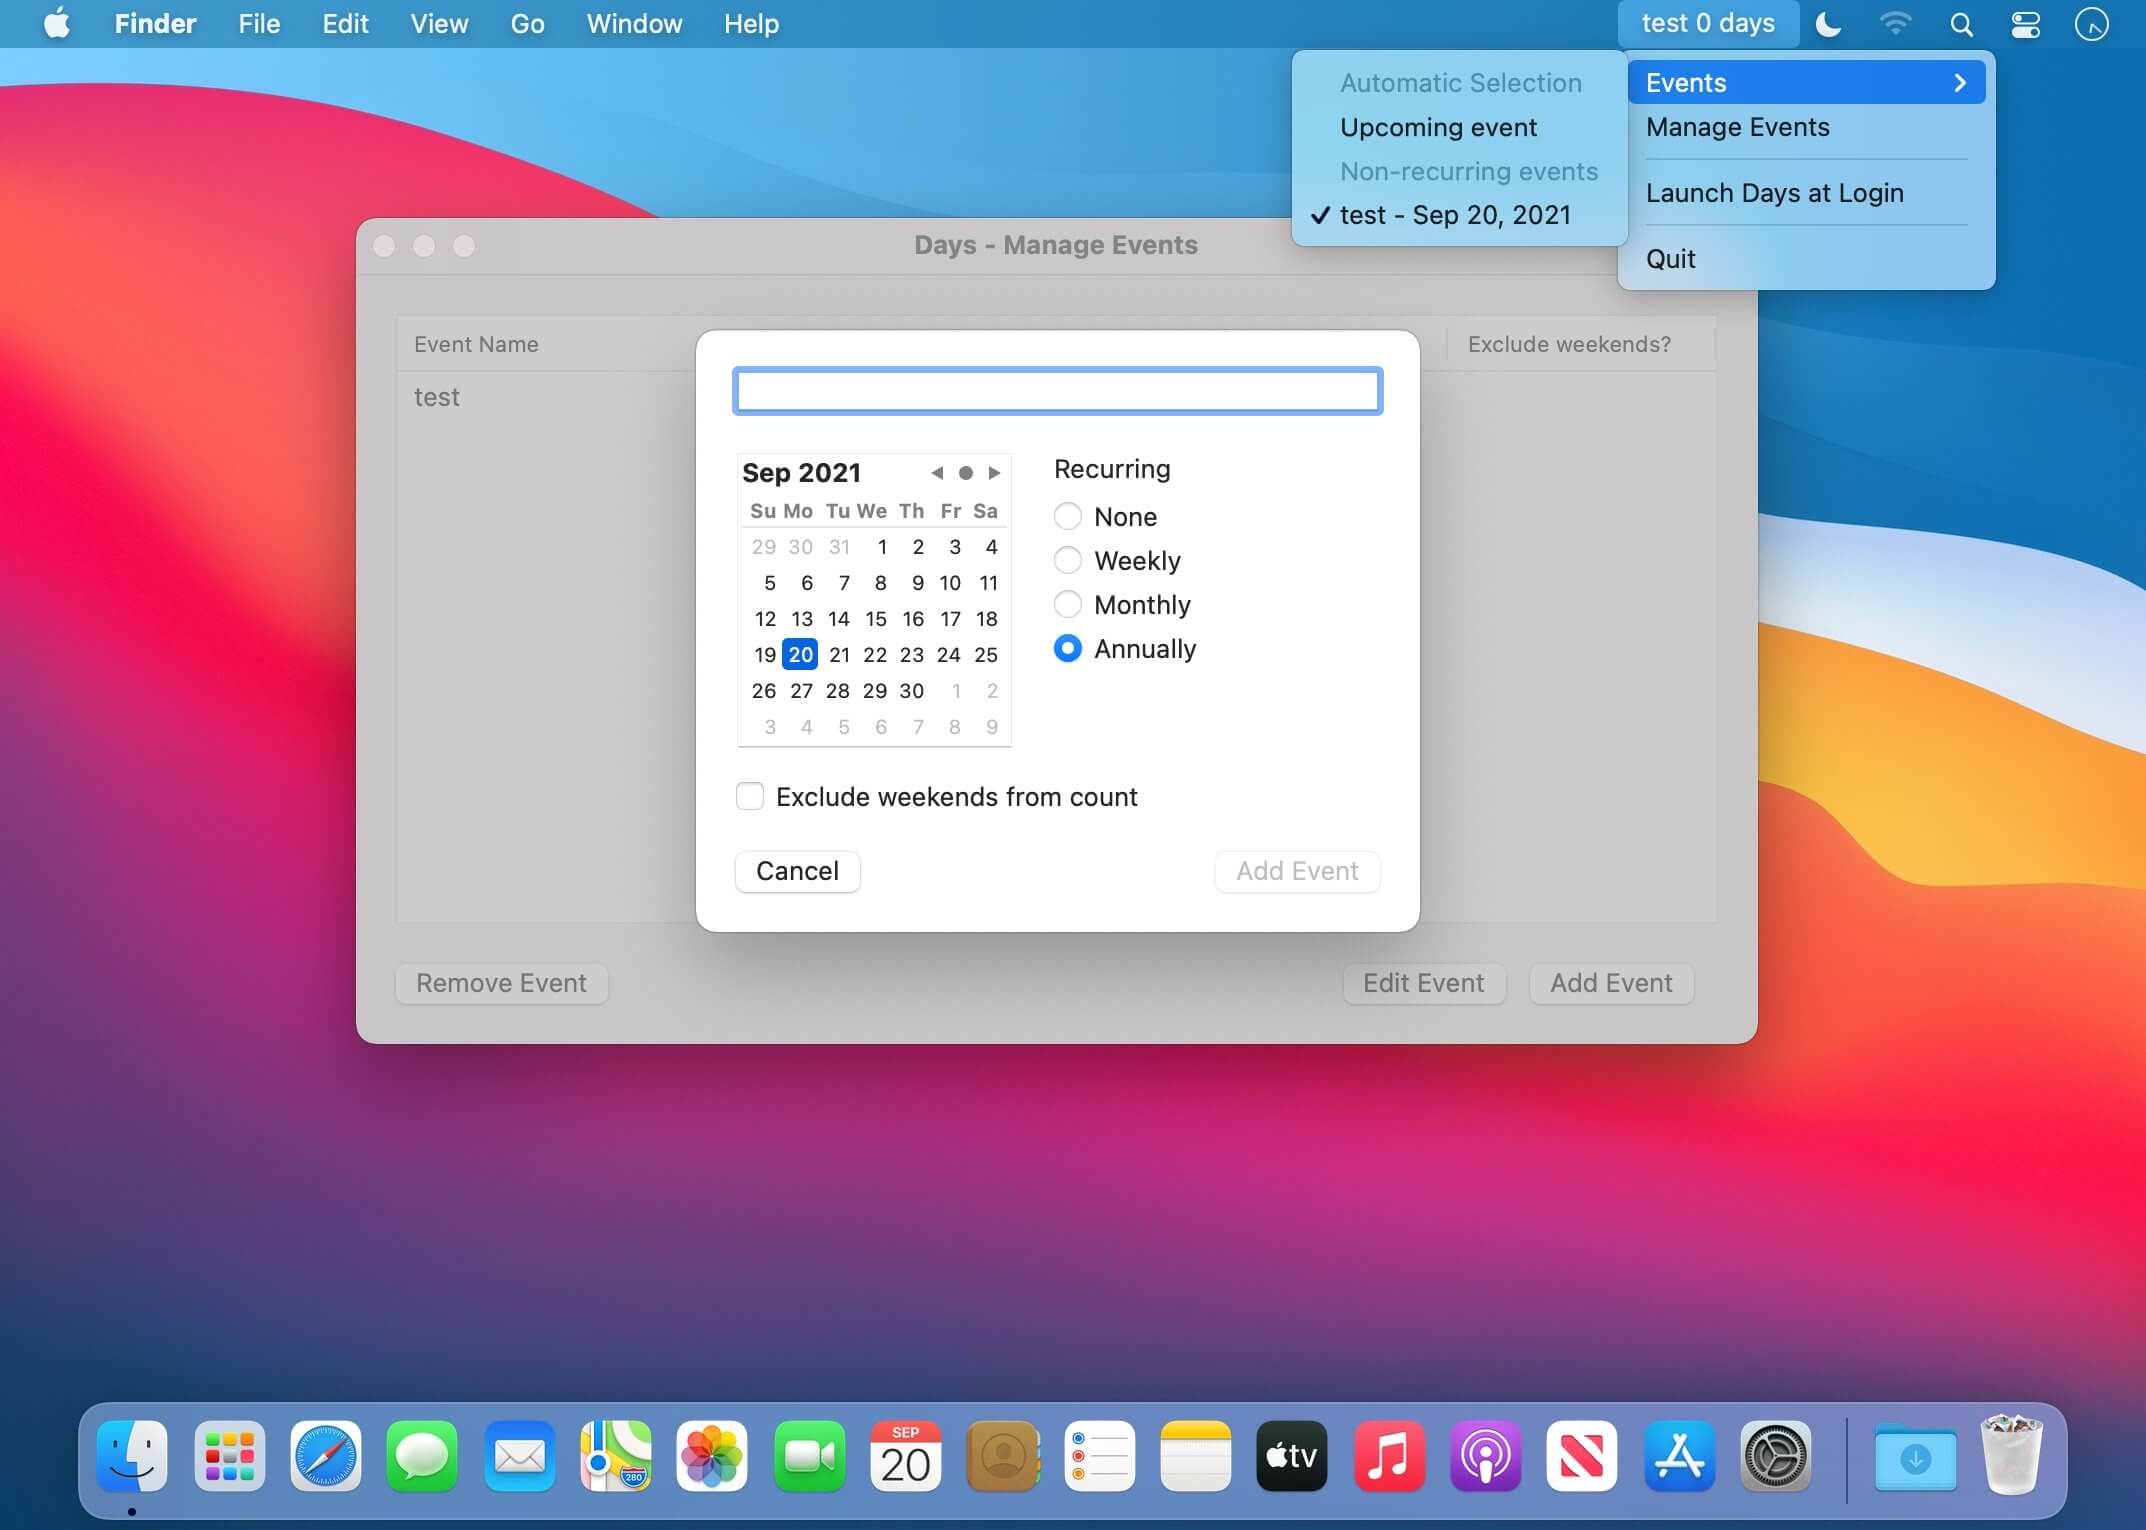
Task: Click the today dot in calendar header
Action: [965, 473]
